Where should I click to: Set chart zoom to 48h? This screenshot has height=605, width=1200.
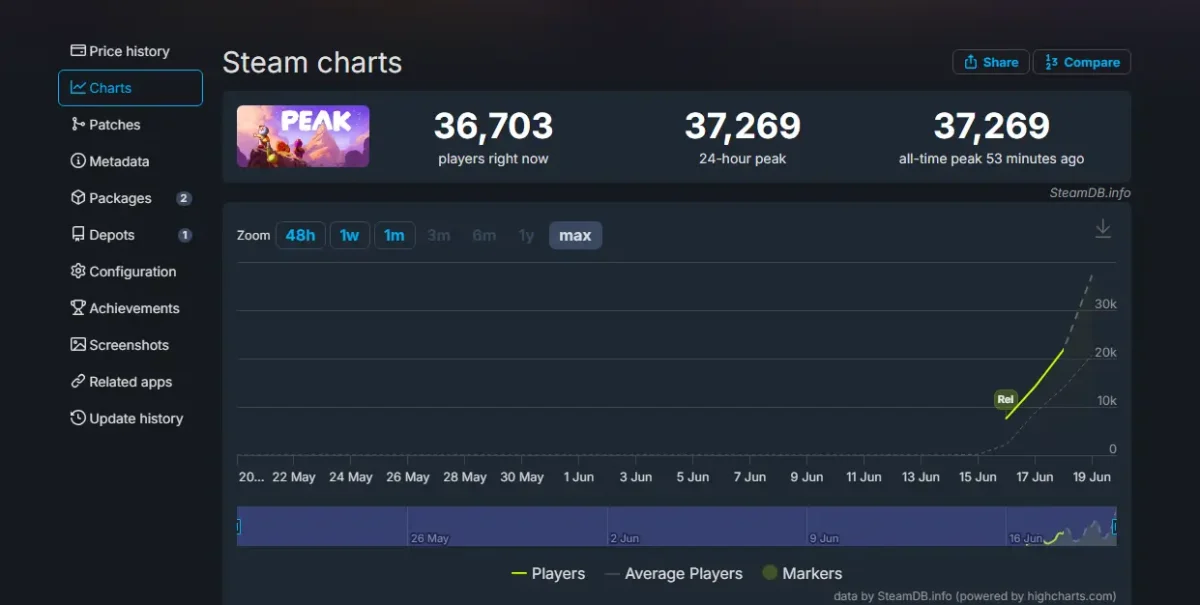300,236
